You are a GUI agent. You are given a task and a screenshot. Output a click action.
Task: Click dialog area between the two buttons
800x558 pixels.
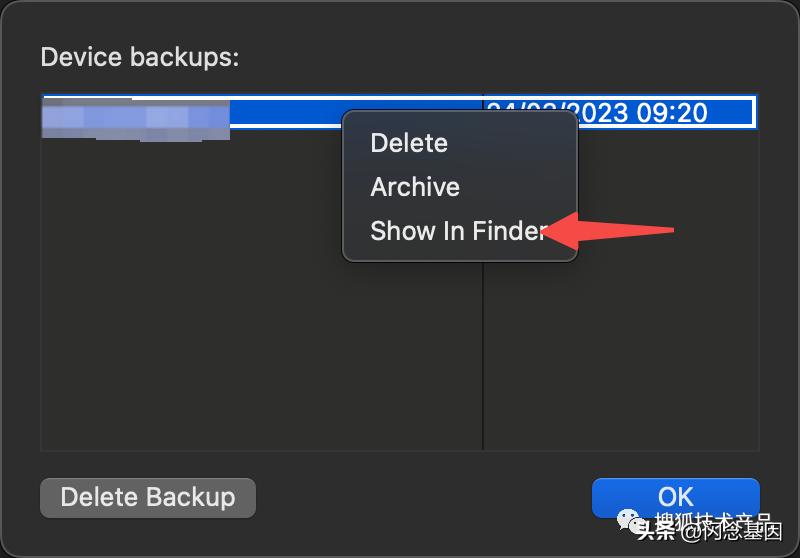[x=420, y=497]
